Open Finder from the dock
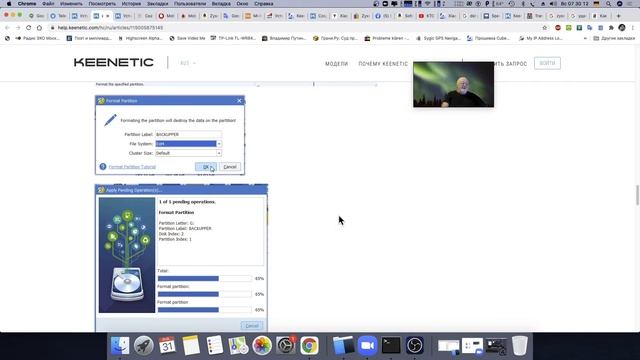 point(120,346)
